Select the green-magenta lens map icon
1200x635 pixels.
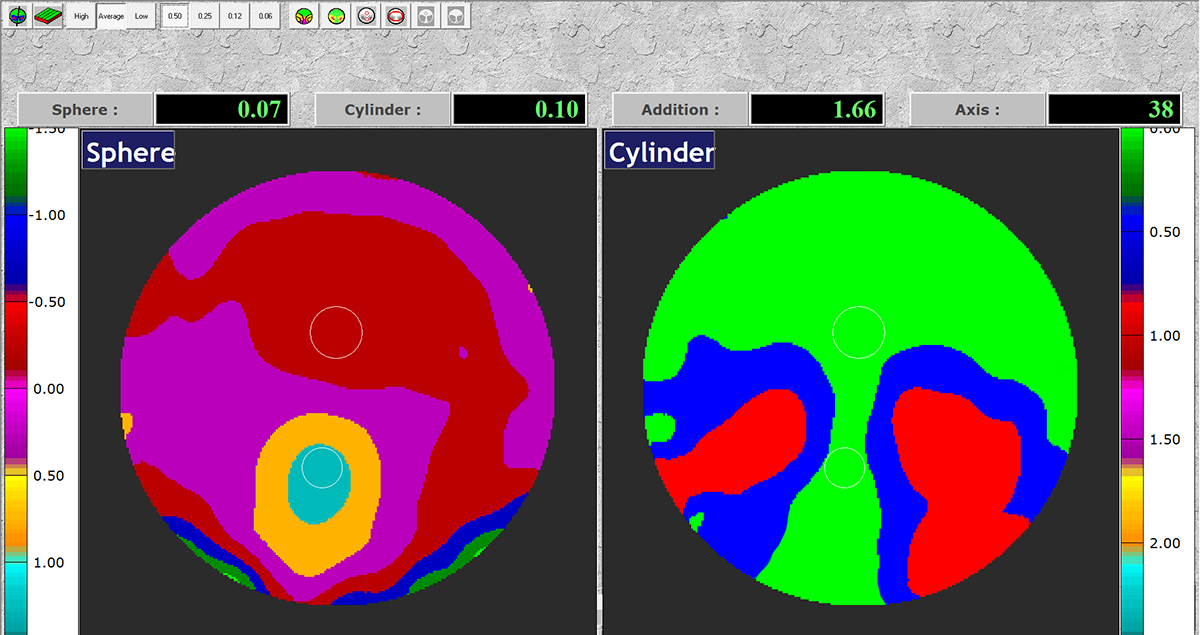tap(306, 16)
